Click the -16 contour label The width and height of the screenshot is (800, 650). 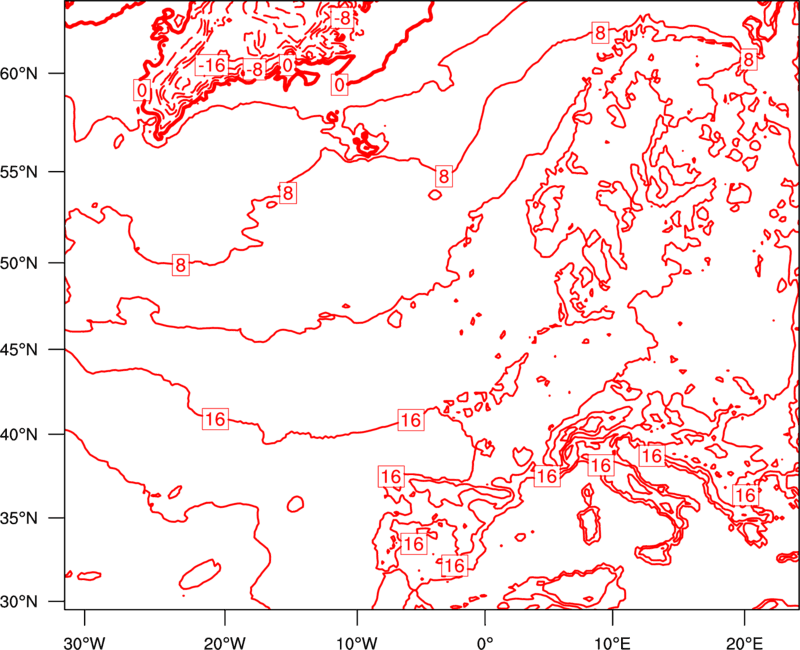(x=211, y=65)
